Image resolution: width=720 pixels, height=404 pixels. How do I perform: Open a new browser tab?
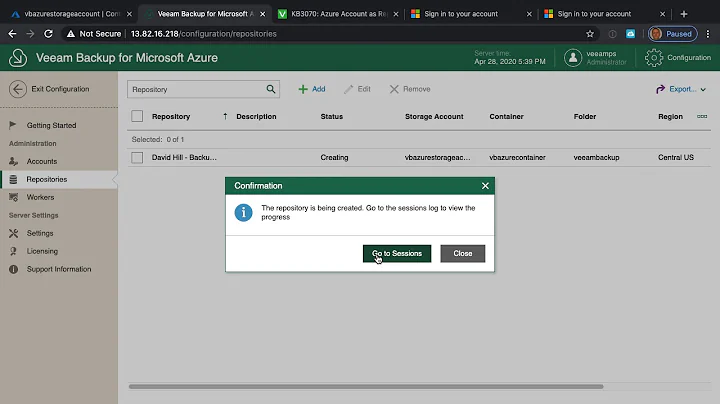684,14
